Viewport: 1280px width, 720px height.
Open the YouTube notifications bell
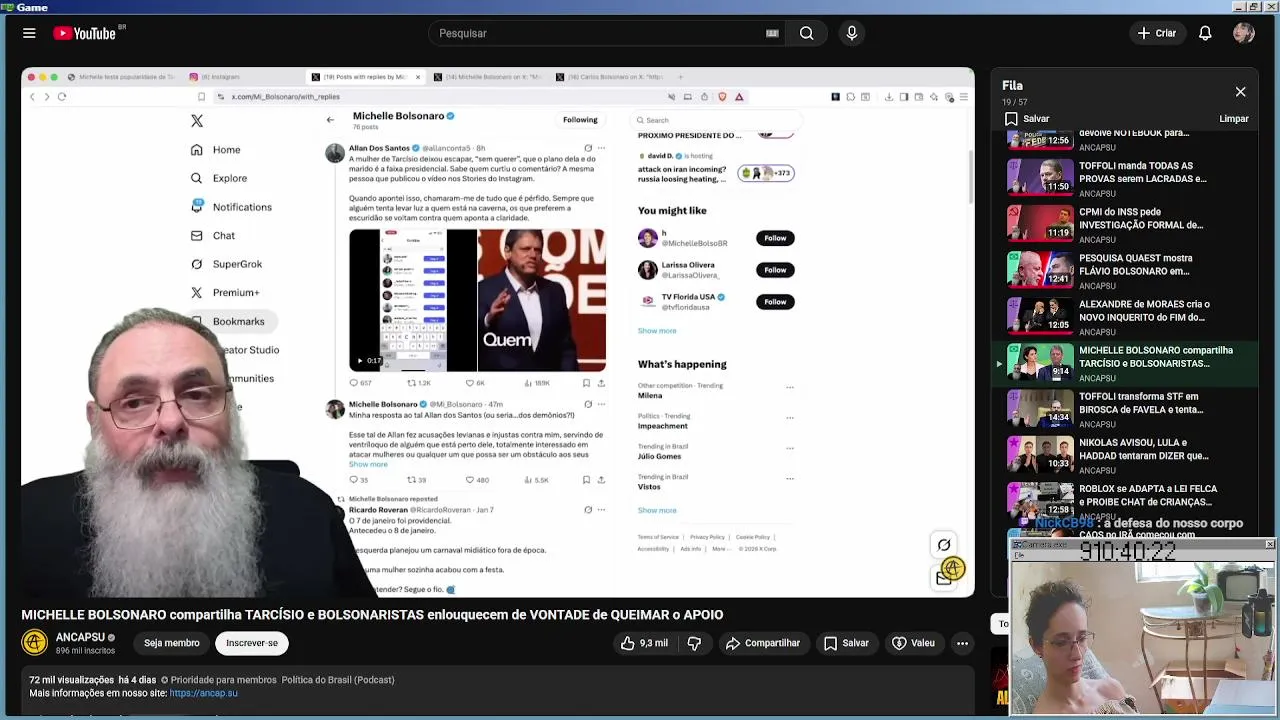point(1205,33)
